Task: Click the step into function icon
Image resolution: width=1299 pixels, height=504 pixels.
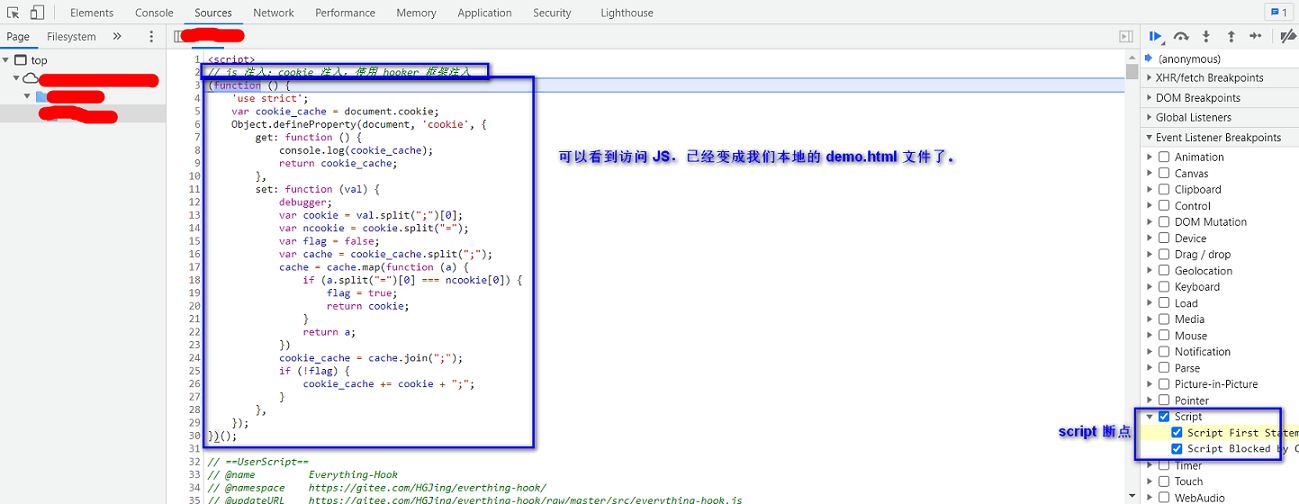Action: (x=1206, y=36)
